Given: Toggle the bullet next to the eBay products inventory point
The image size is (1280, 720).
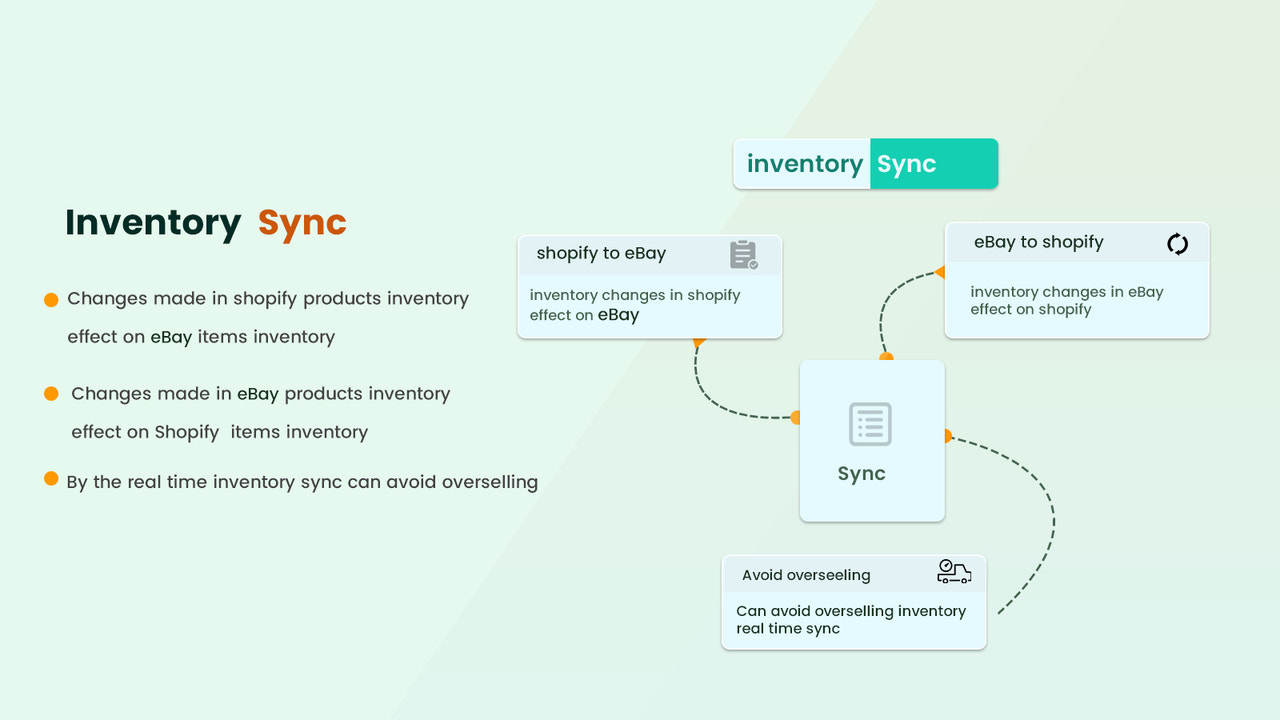Looking at the screenshot, I should (x=50, y=394).
